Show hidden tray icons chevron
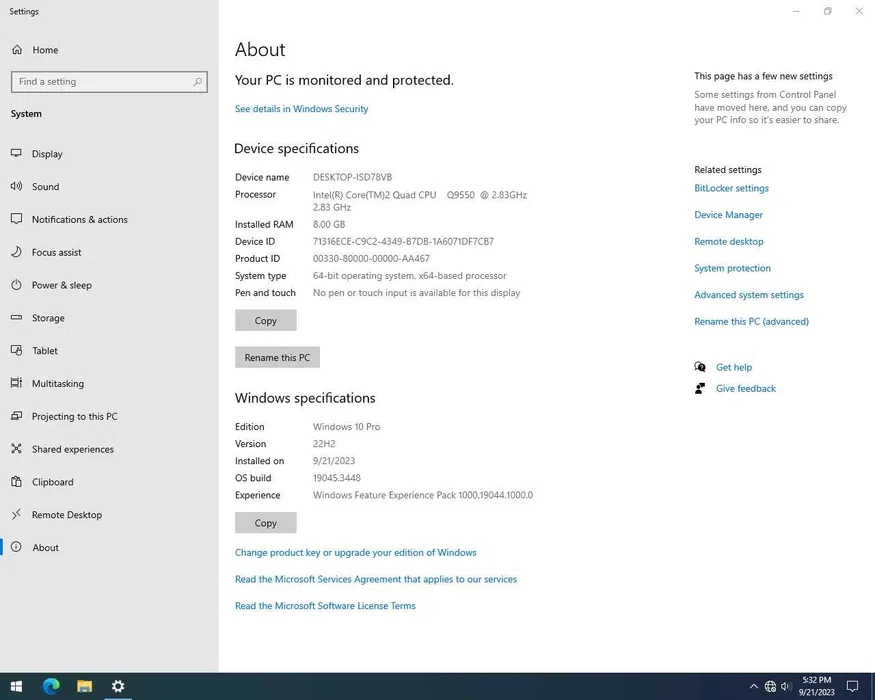The height and width of the screenshot is (700, 875). click(x=753, y=686)
